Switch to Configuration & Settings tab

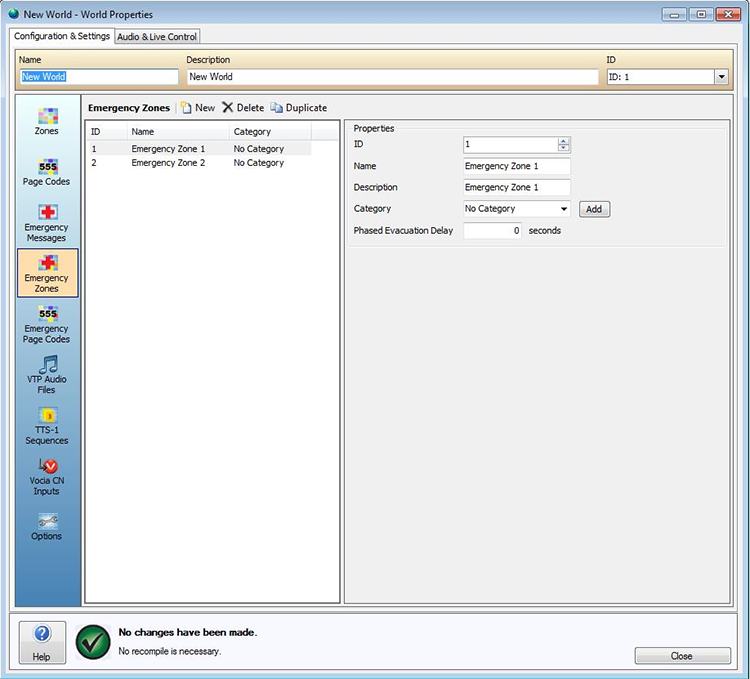click(62, 36)
